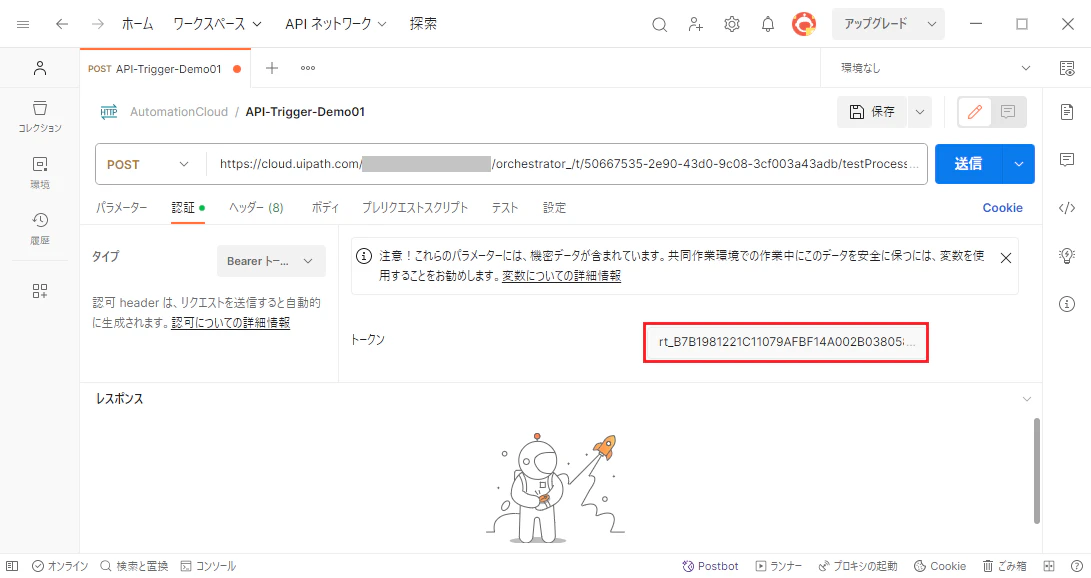
Task: Toggle the sidebar icon in the status bar
Action: (x=12, y=566)
